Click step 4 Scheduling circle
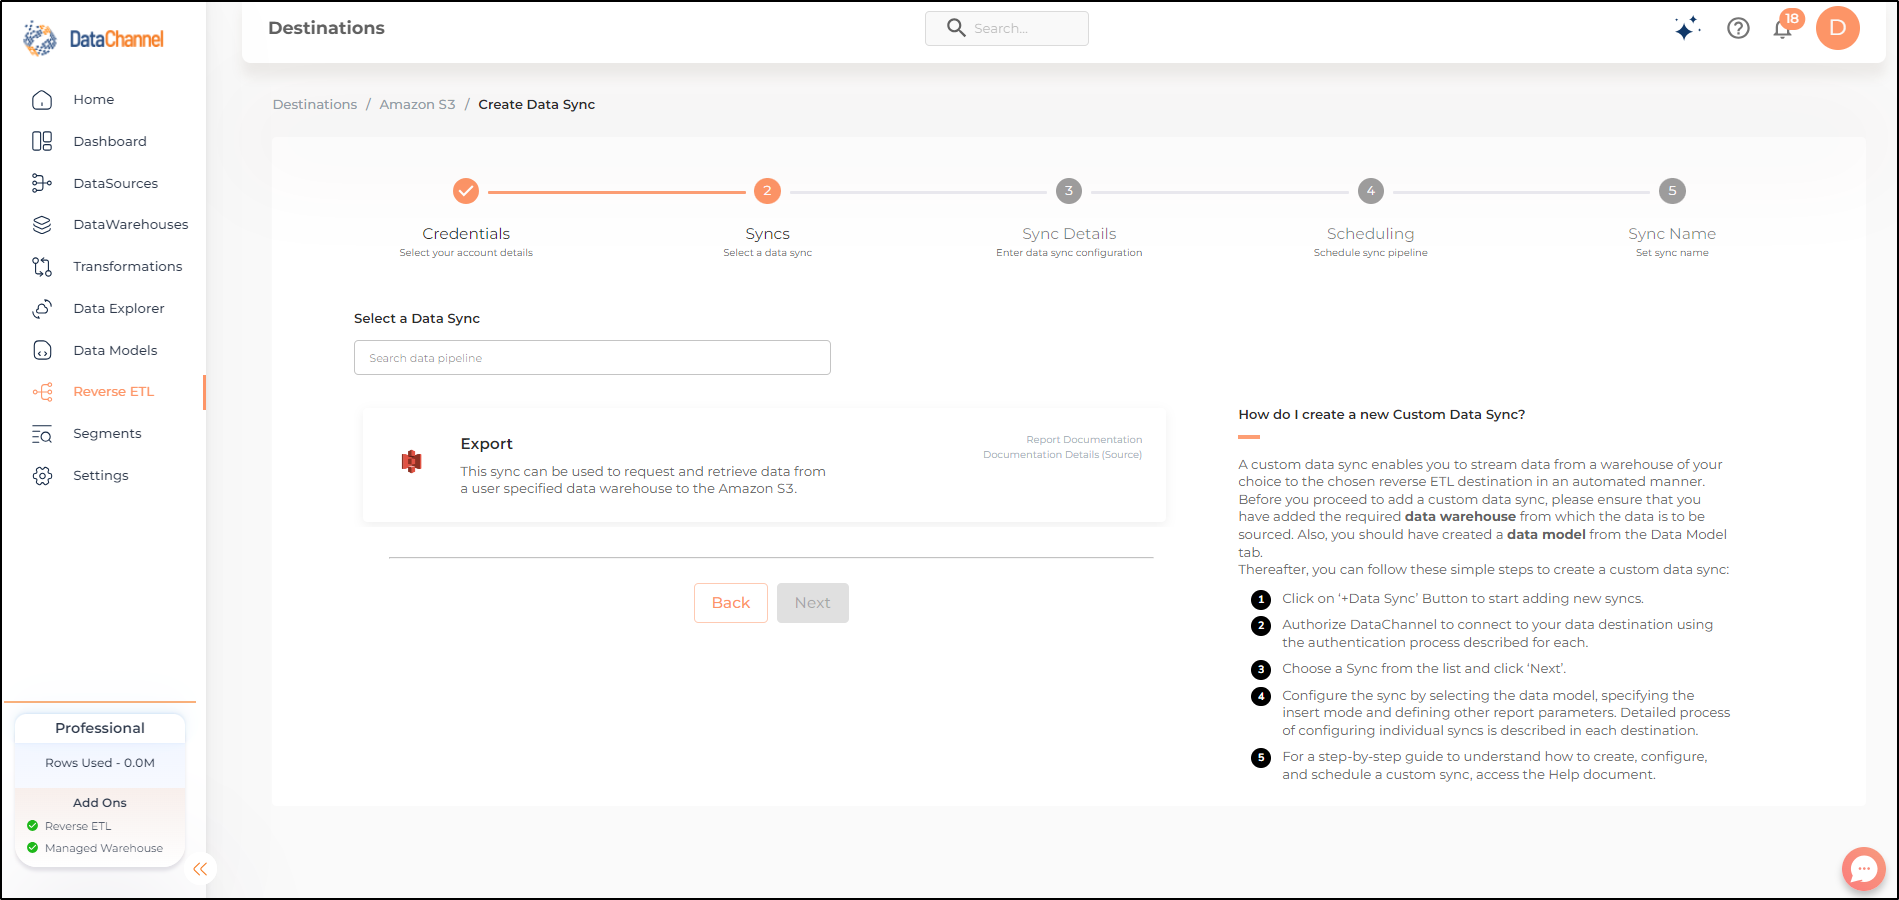 1370,191
